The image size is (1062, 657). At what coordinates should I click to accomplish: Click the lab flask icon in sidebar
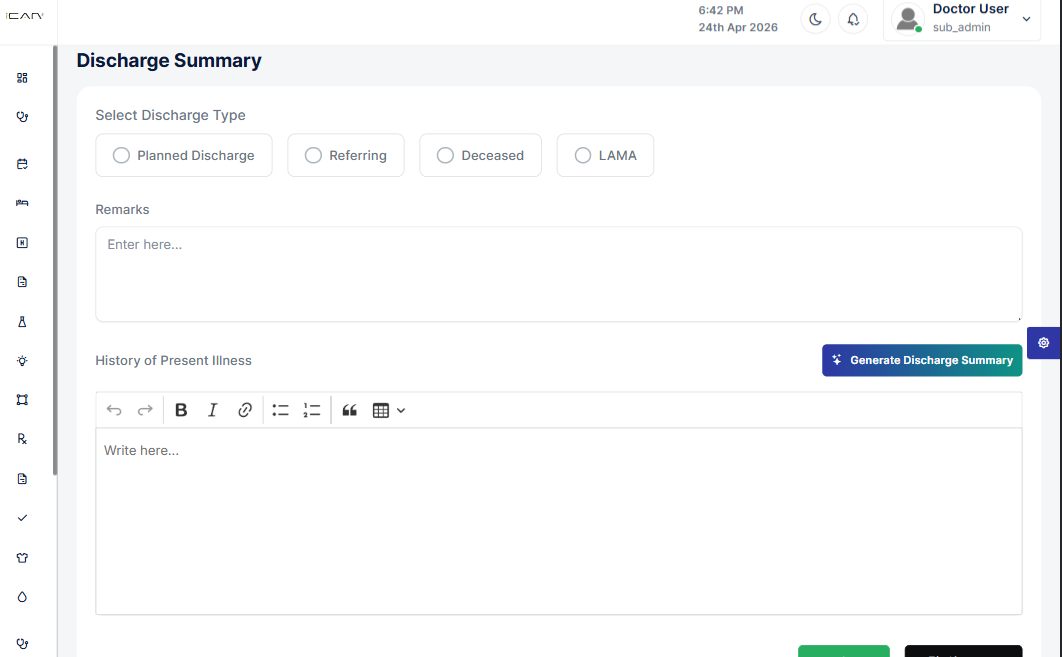[22, 322]
